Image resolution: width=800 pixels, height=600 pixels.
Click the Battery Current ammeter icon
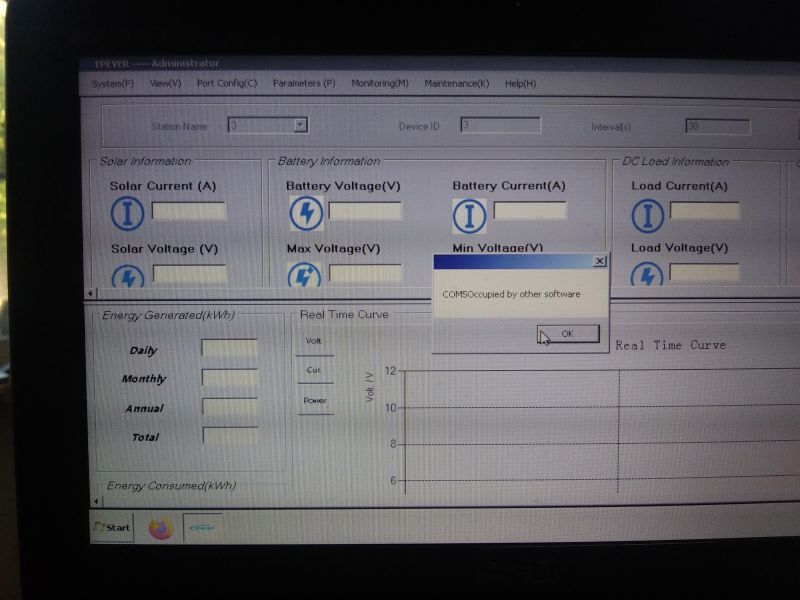(x=469, y=216)
